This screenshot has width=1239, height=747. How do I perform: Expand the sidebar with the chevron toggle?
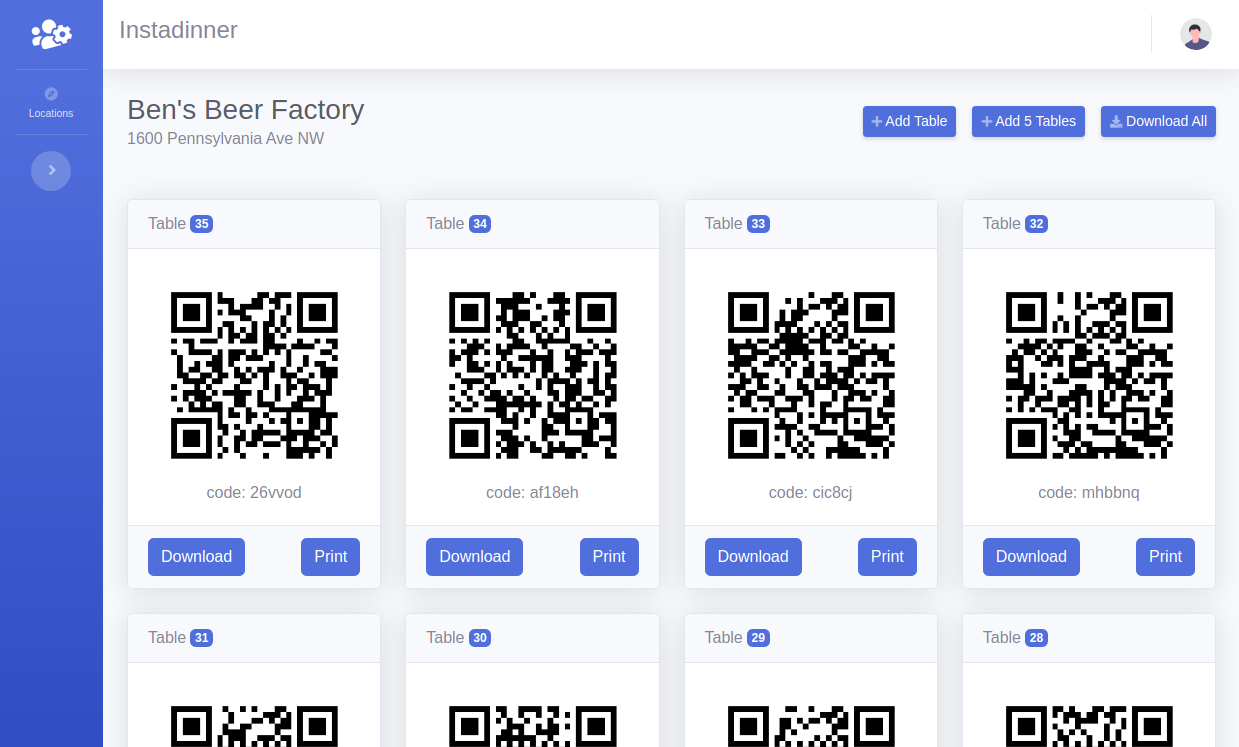tap(51, 170)
